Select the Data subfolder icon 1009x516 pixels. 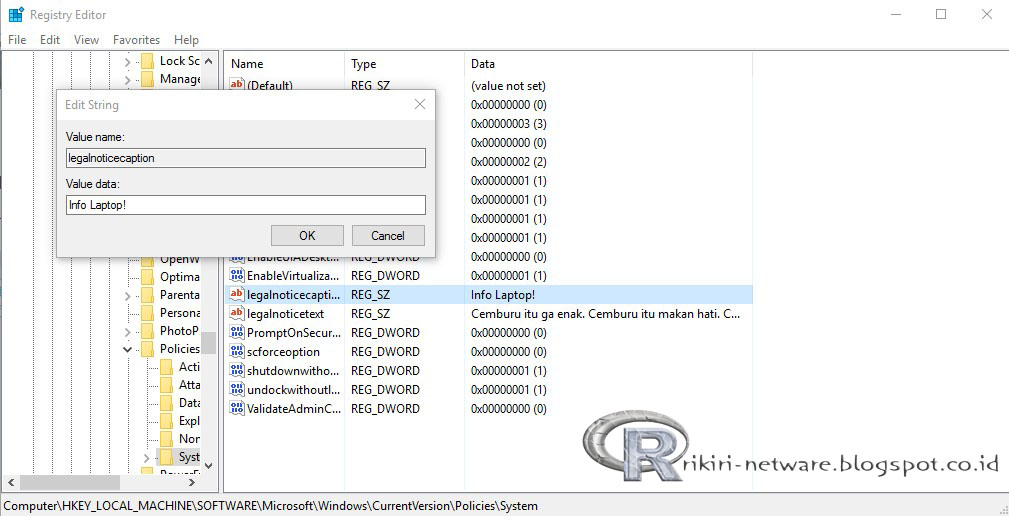point(167,403)
